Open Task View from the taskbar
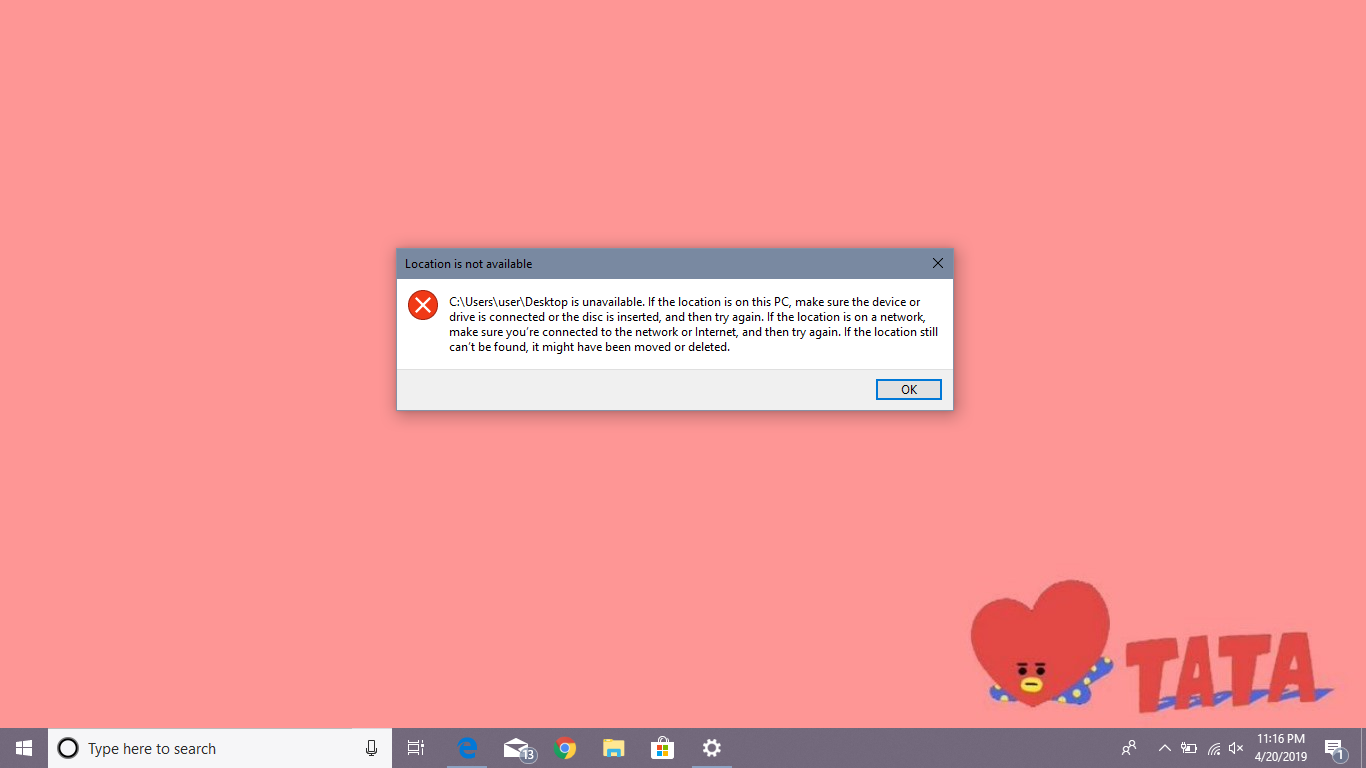The image size is (1366, 768). [416, 748]
